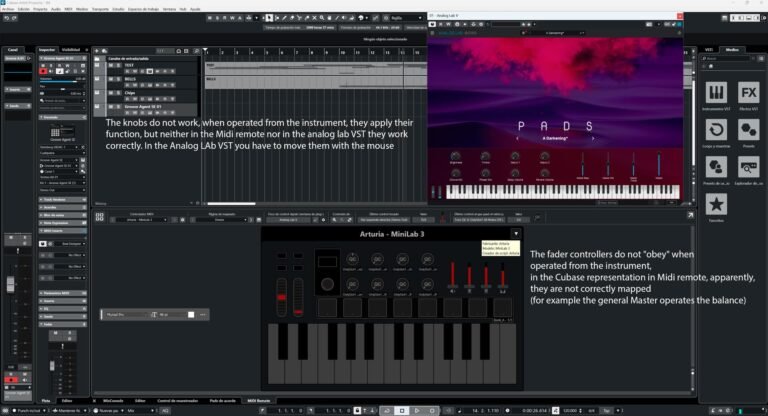This screenshot has height=416, width=768.
Task: Click the Stop transport button
Action: point(402,411)
